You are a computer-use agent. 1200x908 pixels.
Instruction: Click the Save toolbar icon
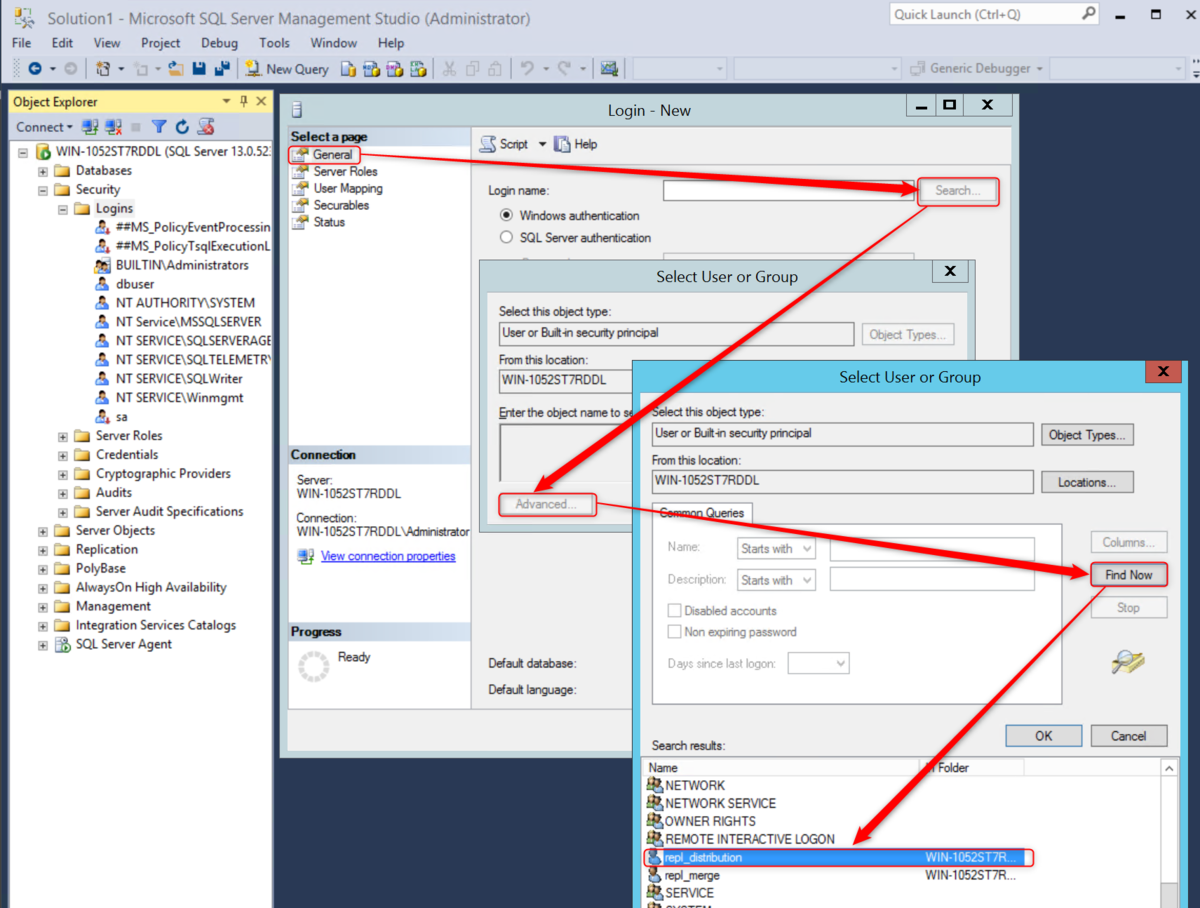[x=199, y=69]
